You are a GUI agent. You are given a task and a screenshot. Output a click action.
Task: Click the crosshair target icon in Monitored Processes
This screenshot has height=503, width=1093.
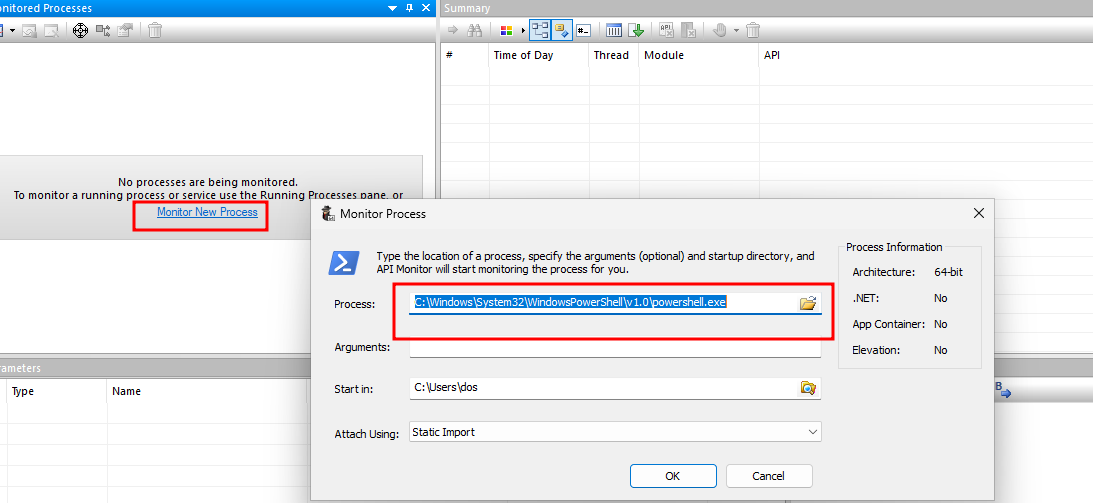click(x=81, y=31)
